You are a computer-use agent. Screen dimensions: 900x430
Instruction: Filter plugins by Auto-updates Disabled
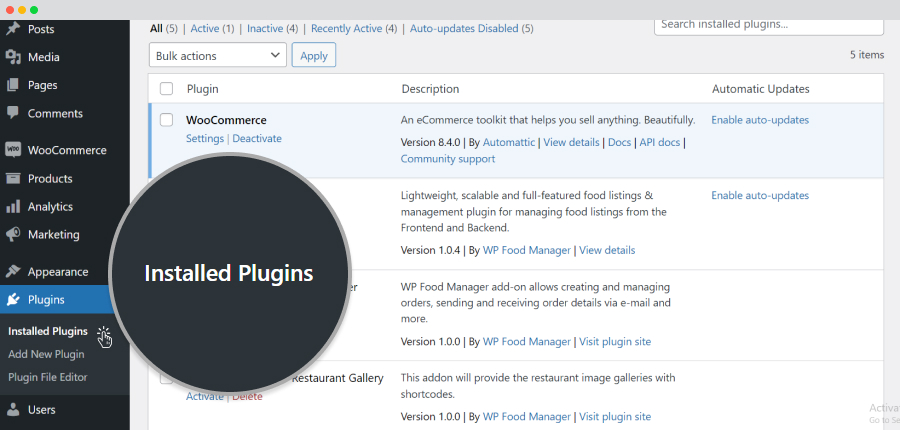[x=464, y=28]
